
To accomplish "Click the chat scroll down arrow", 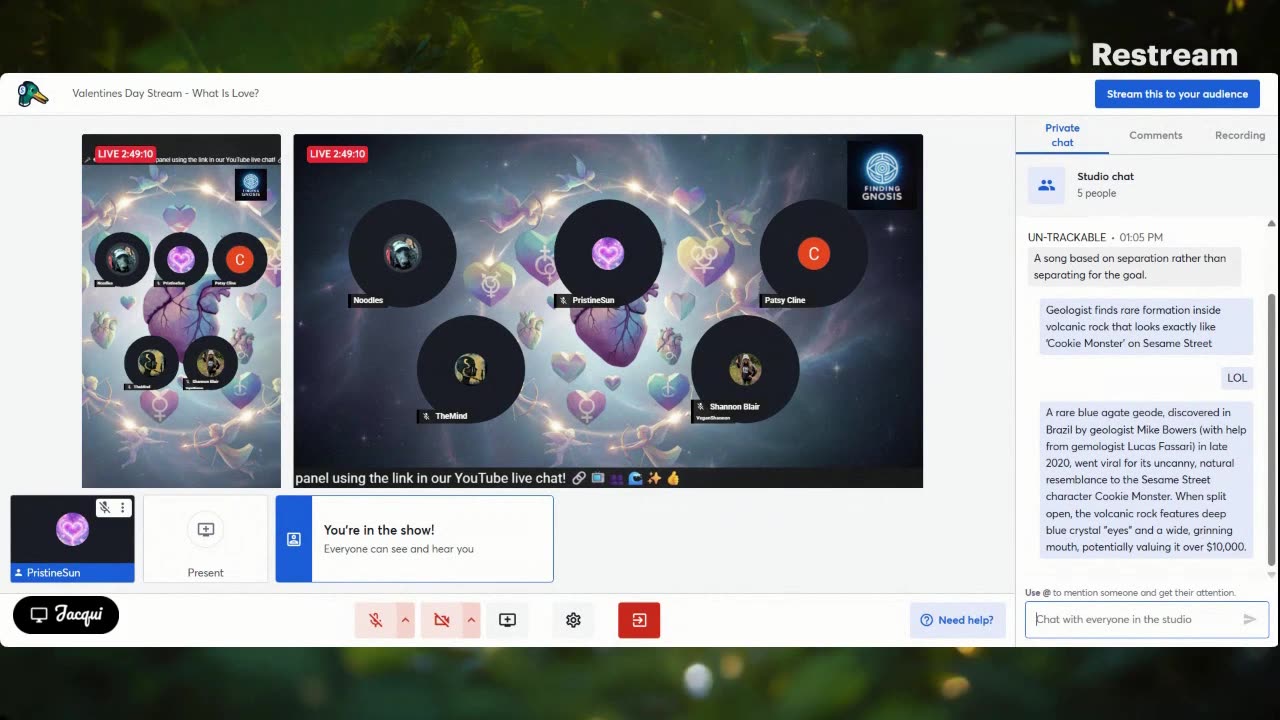I will pyautogui.click(x=1271, y=574).
